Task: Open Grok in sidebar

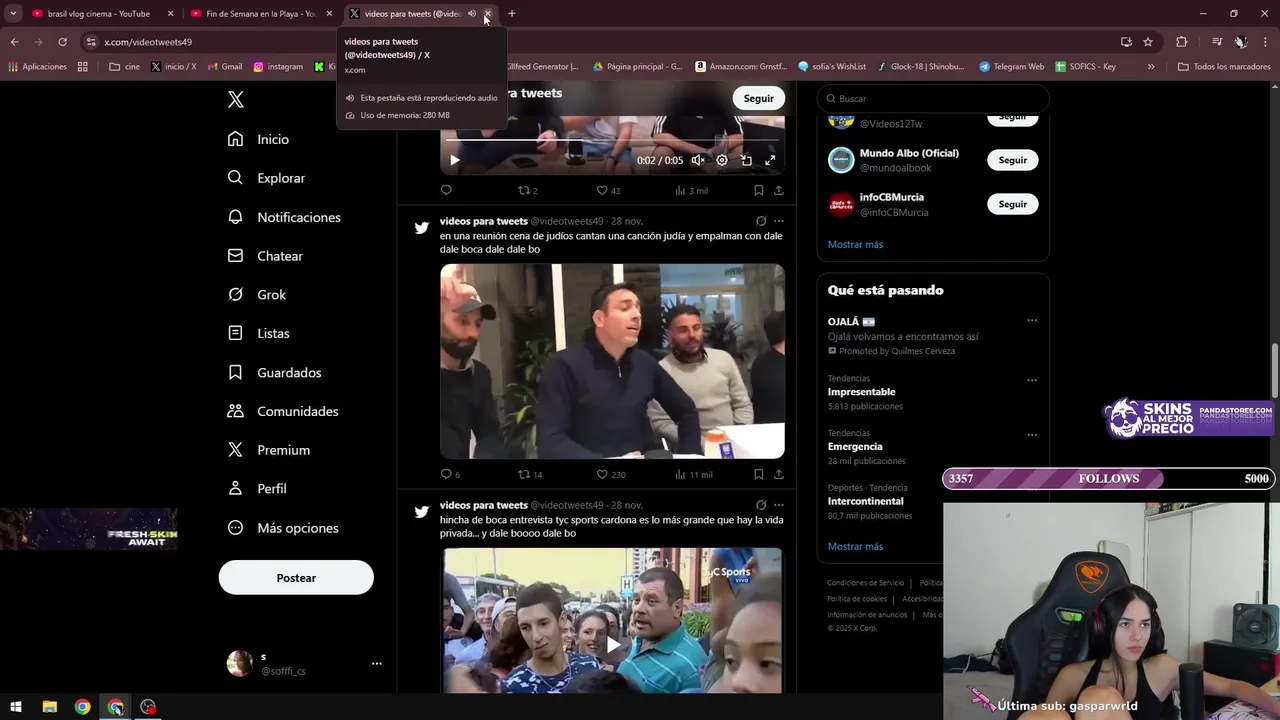Action: click(x=256, y=295)
